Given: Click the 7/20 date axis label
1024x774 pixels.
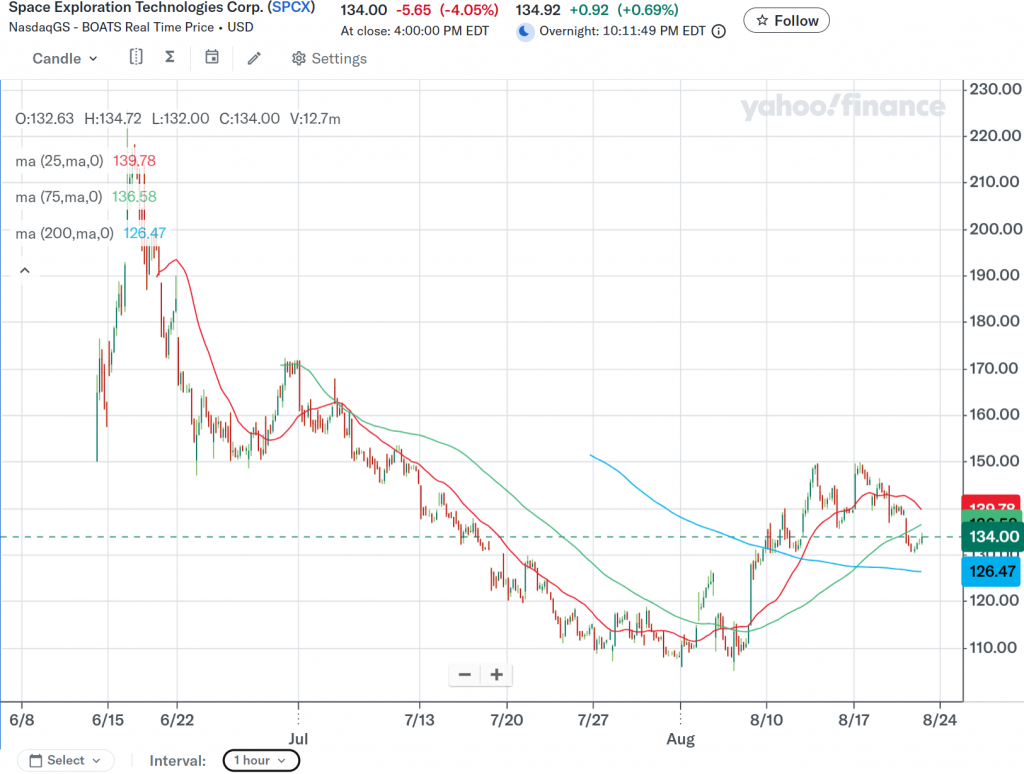Looking at the screenshot, I should click(506, 720).
